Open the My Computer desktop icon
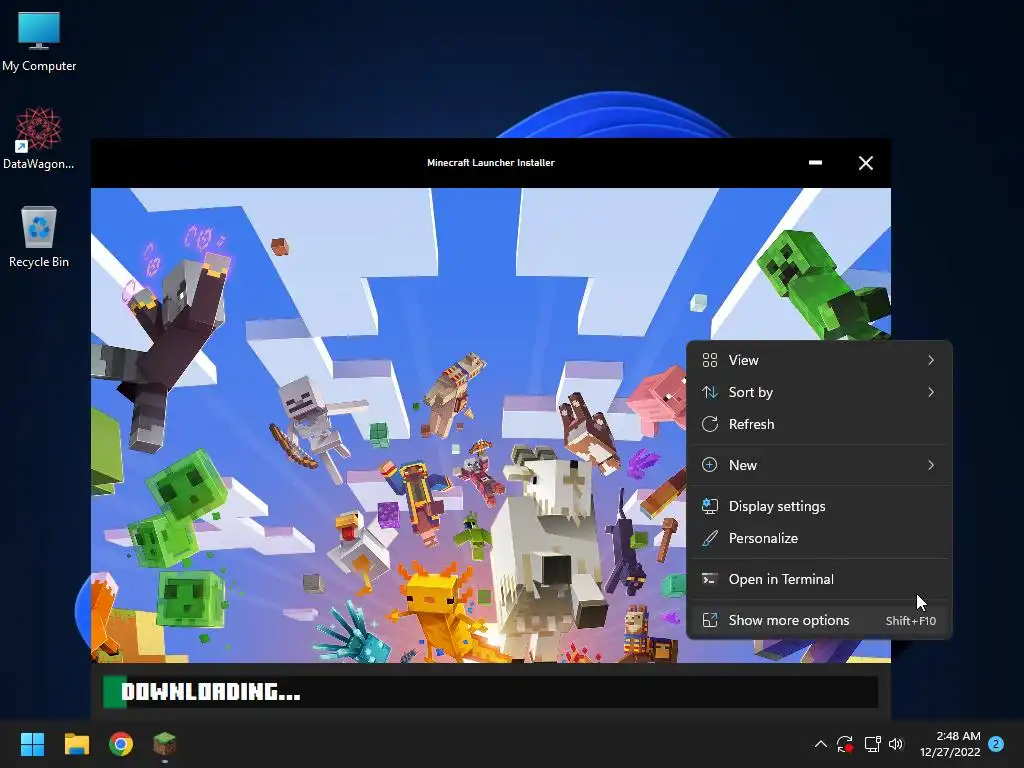The height and width of the screenshot is (768, 1024). pyautogui.click(x=39, y=41)
